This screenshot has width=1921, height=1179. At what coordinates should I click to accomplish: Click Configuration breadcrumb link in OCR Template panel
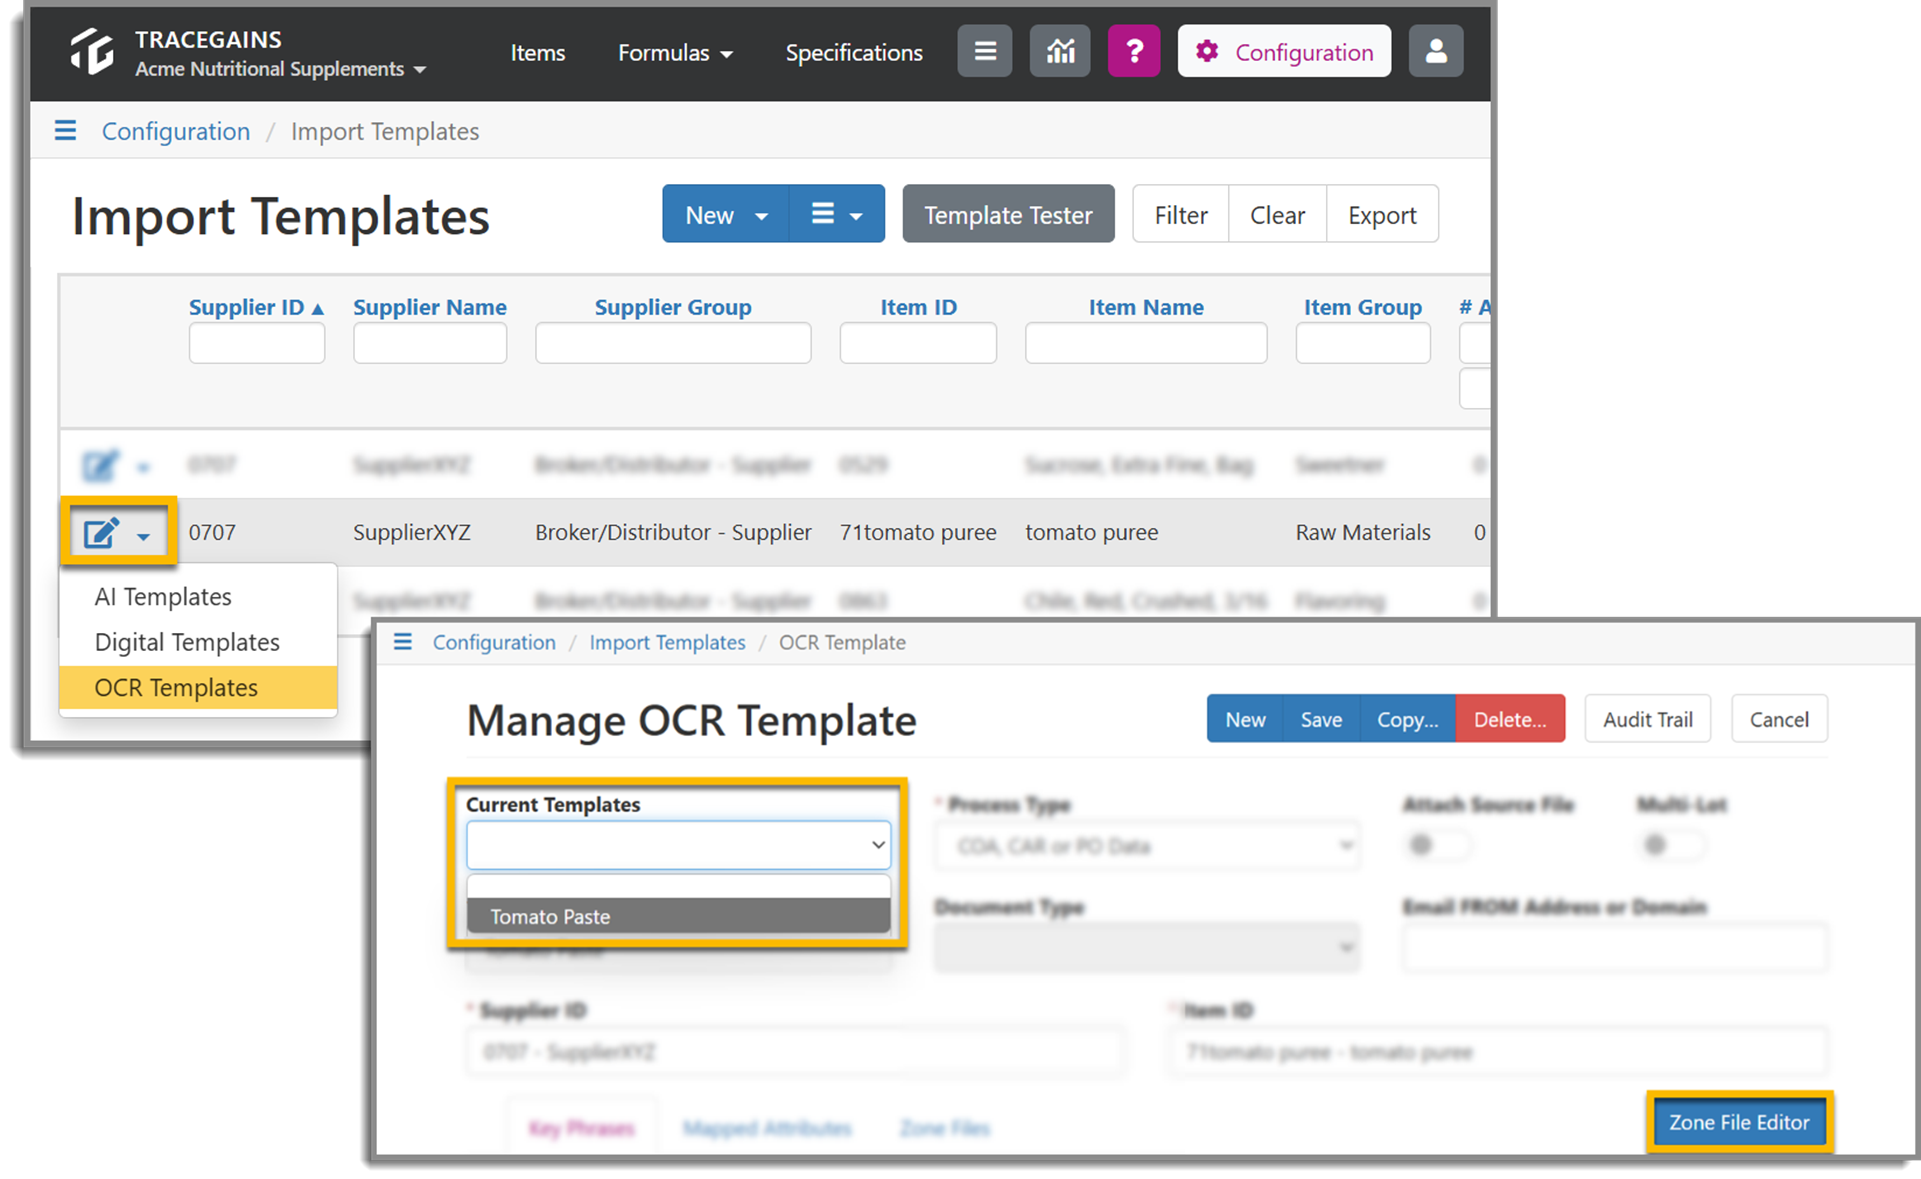[494, 642]
